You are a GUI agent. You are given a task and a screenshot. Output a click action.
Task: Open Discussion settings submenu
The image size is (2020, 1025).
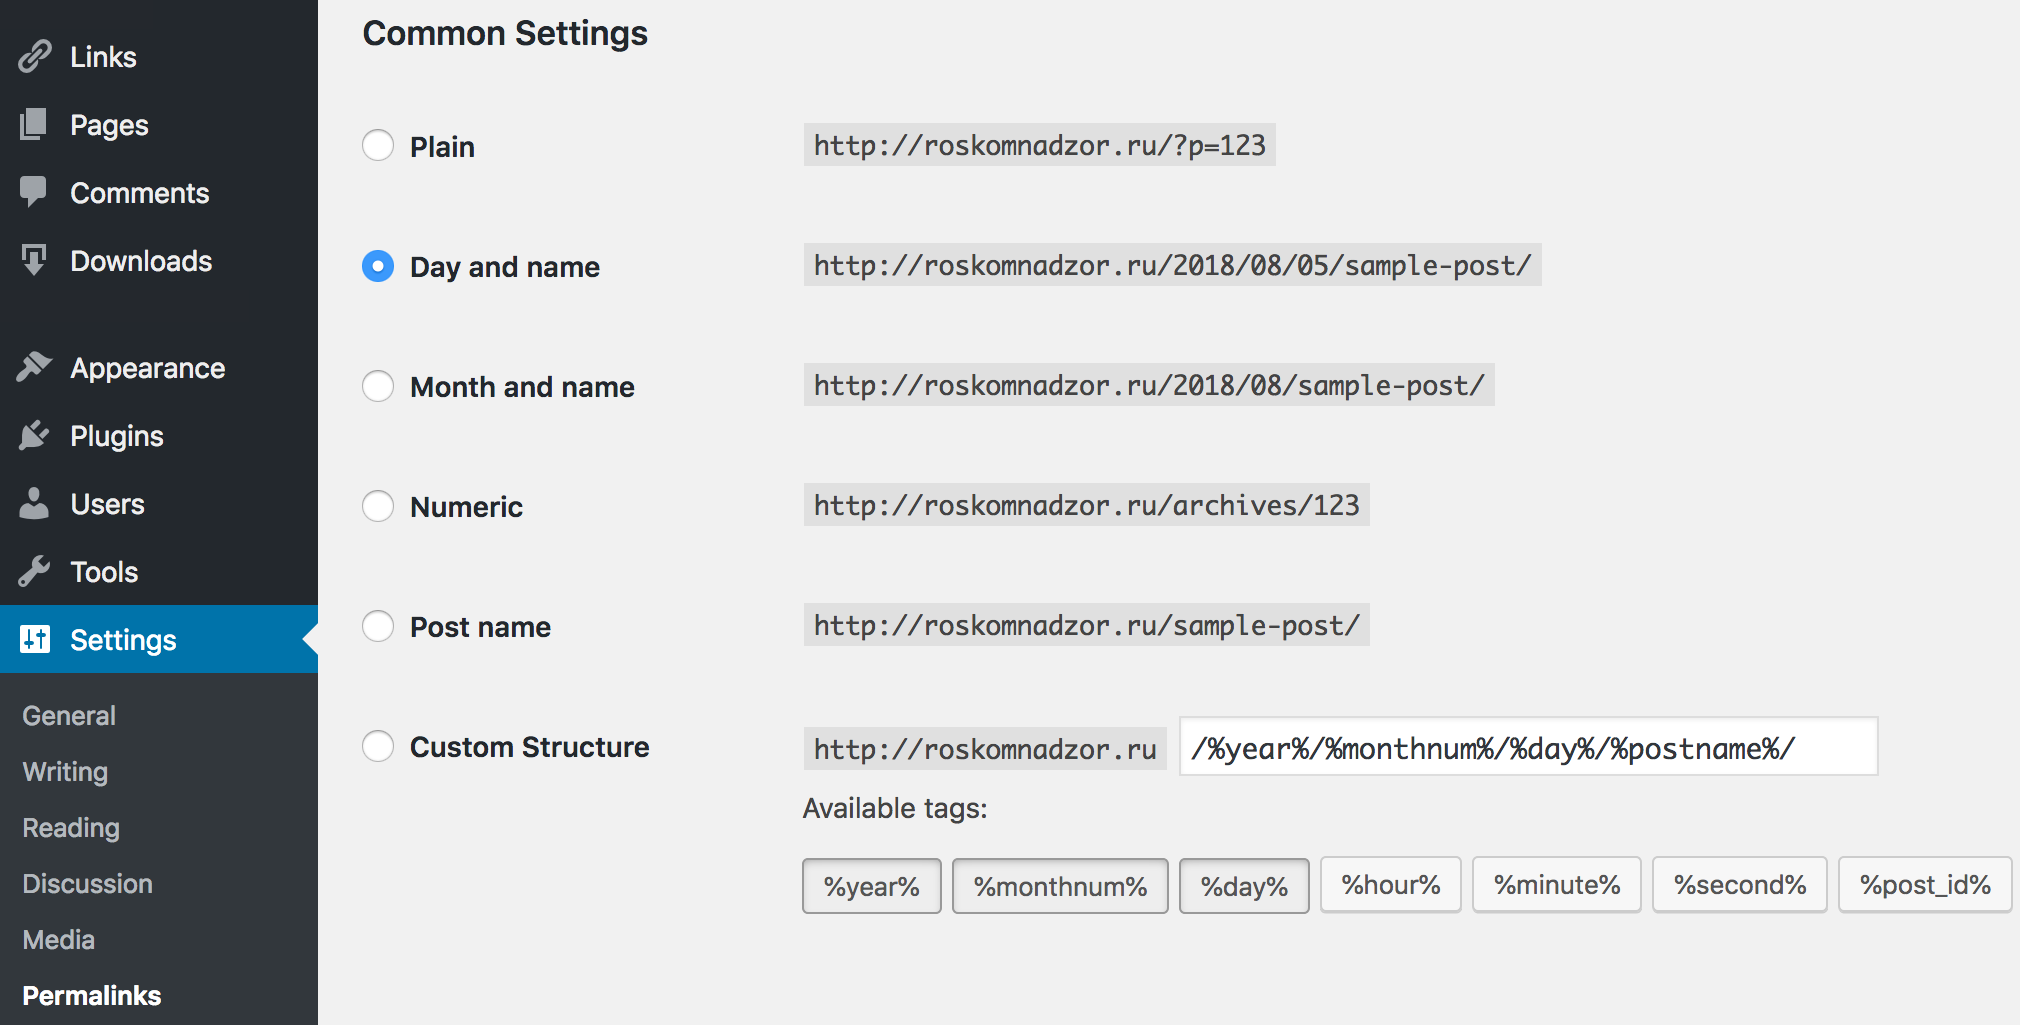pos(87,884)
